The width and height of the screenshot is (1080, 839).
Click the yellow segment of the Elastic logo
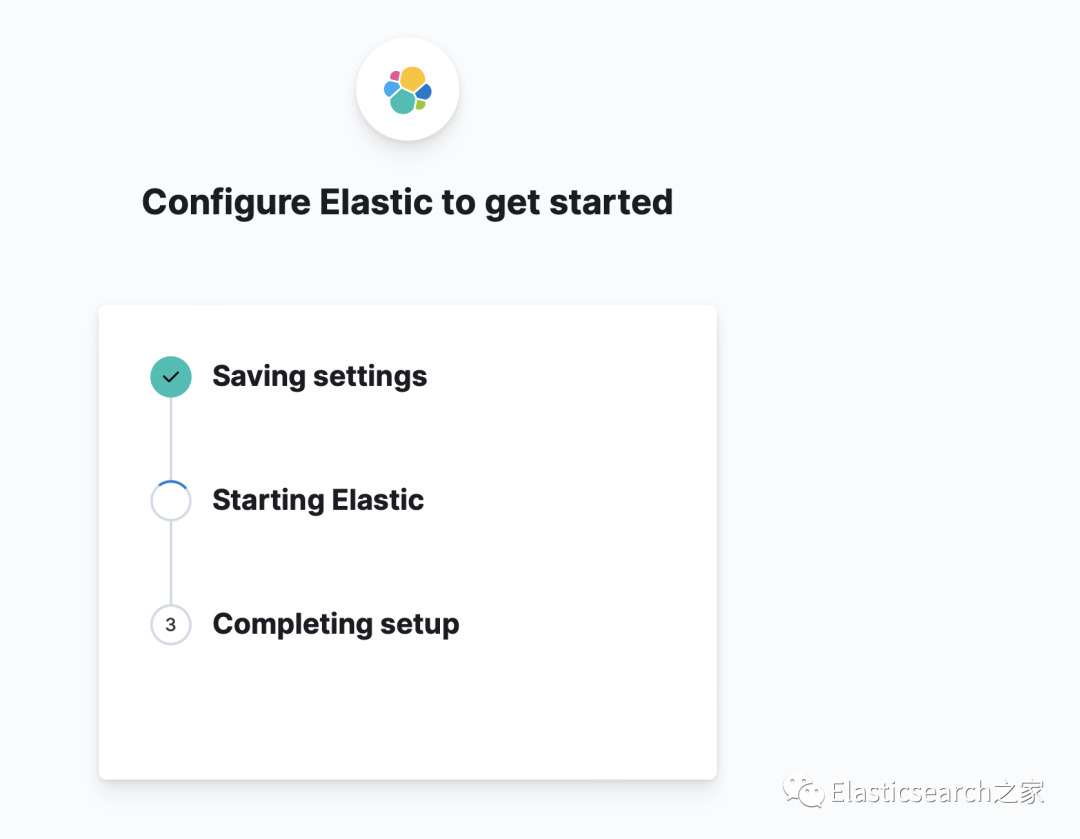[413, 78]
